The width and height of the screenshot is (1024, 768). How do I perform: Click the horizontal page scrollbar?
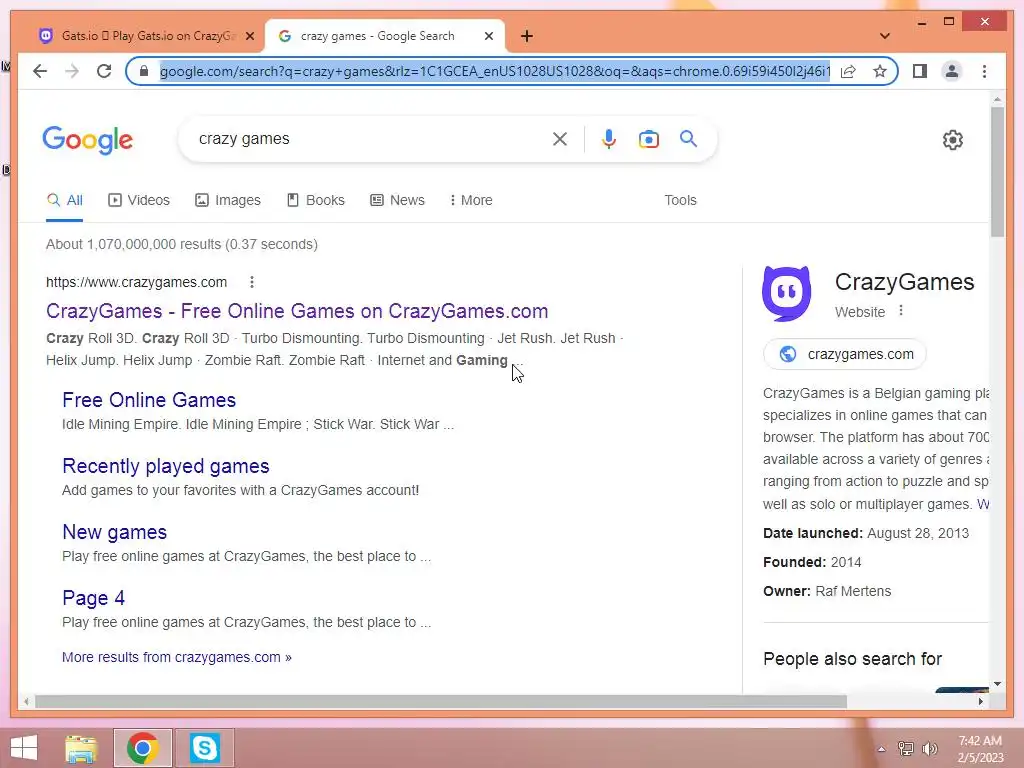[441, 701]
